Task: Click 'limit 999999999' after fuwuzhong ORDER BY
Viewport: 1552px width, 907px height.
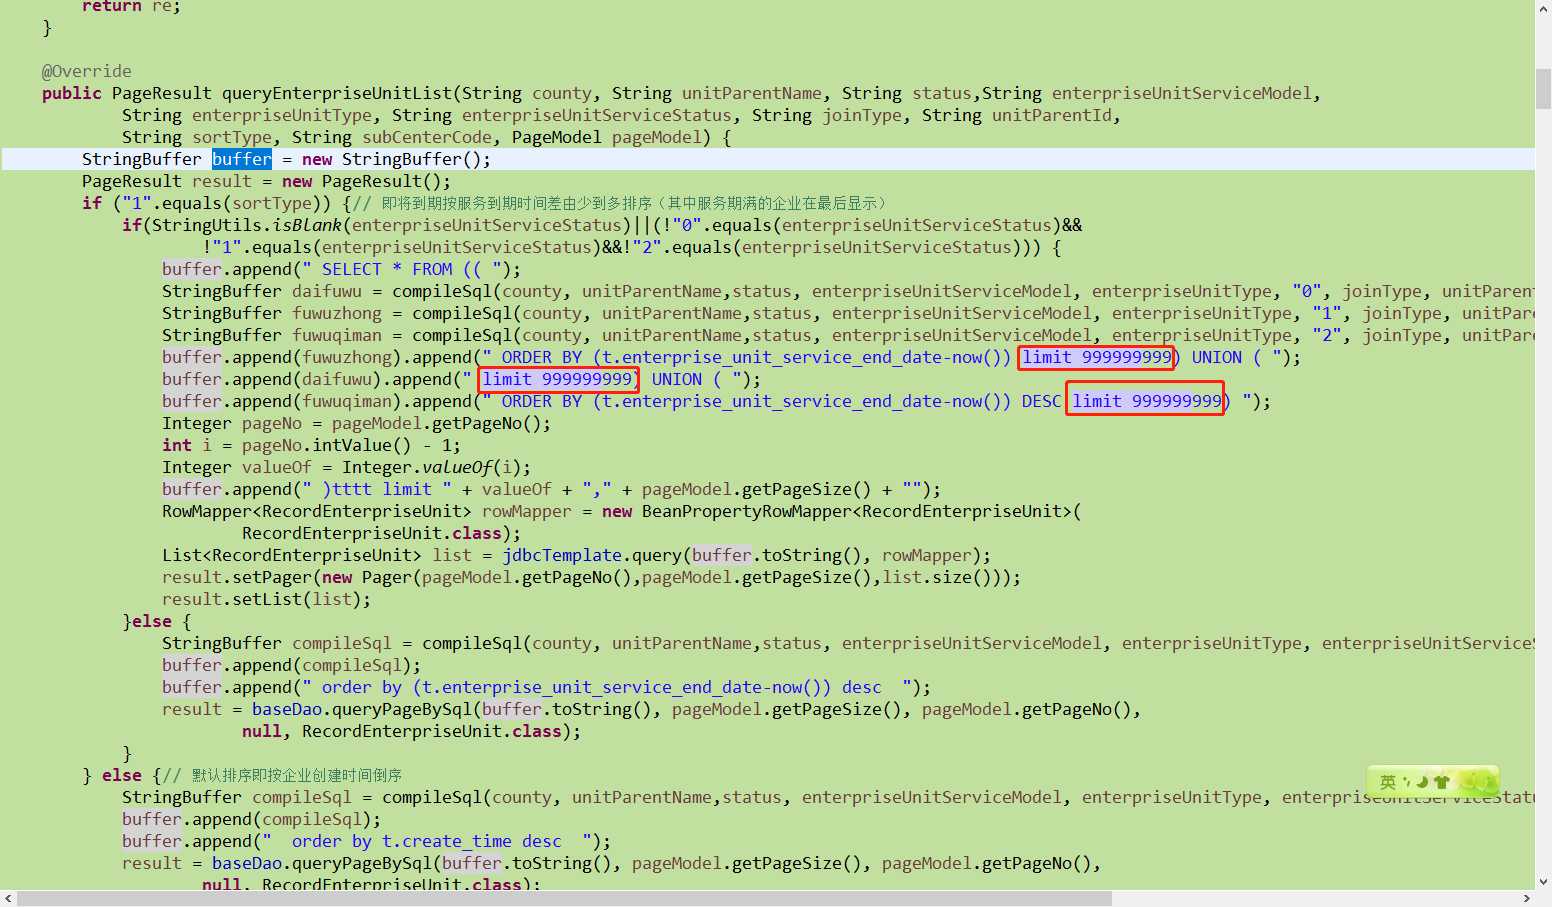Action: pos(1096,357)
